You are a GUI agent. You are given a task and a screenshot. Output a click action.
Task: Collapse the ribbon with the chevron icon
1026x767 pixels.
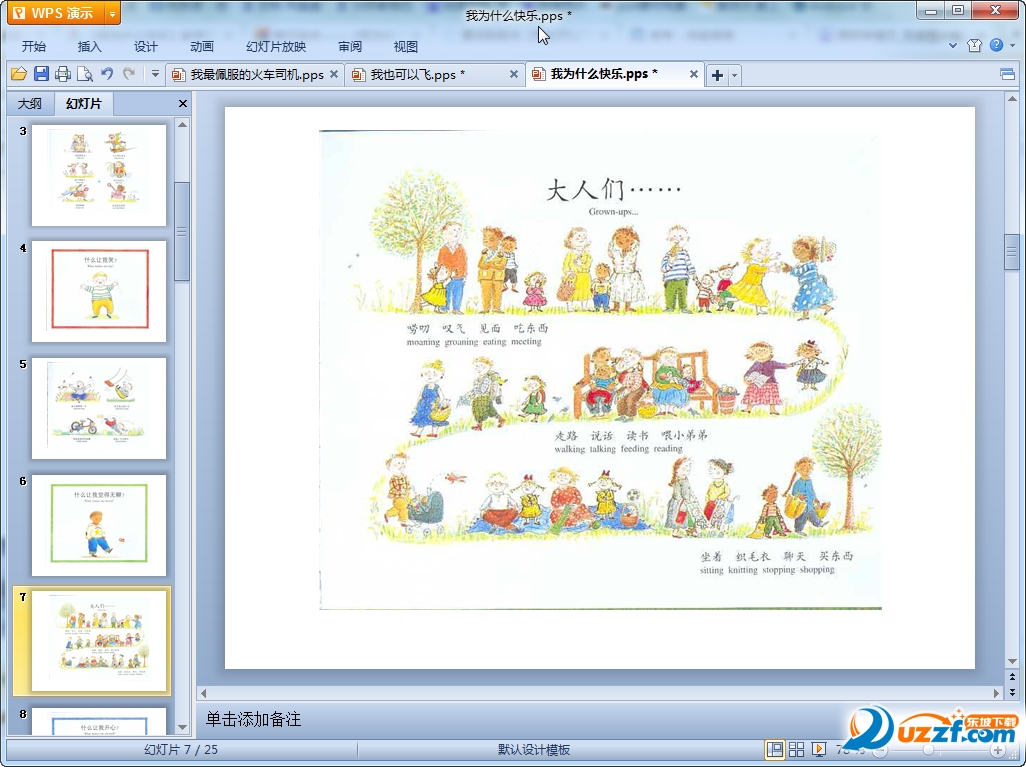953,45
